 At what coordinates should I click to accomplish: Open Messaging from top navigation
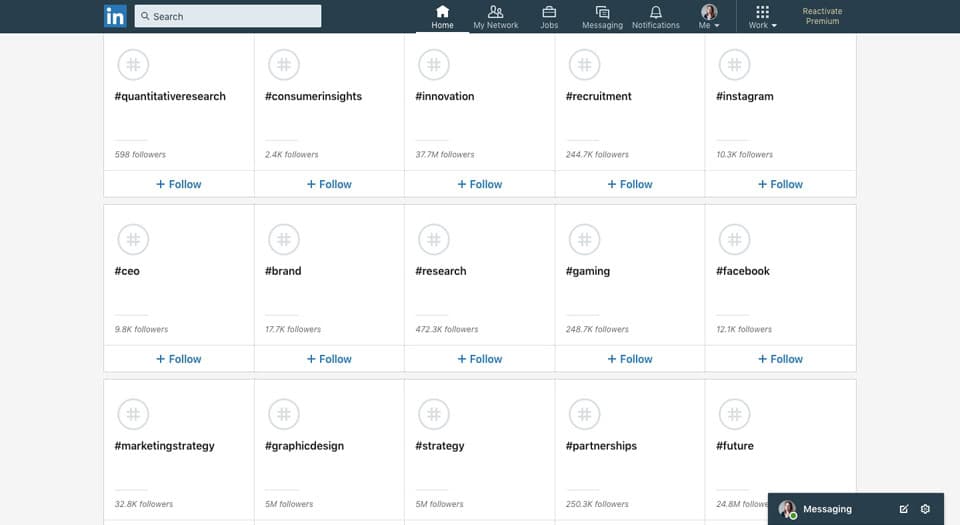[602, 17]
